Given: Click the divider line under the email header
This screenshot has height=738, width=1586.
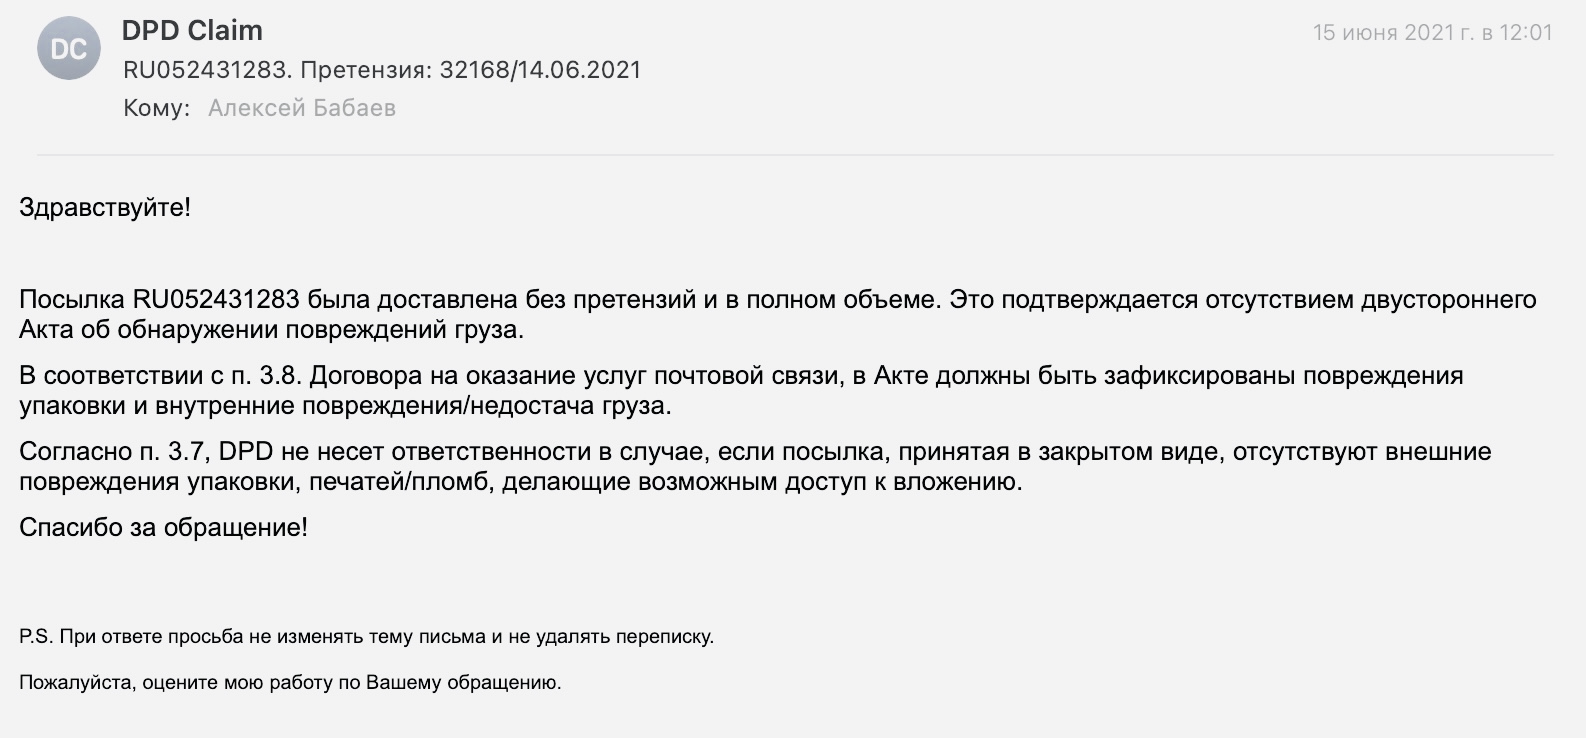Looking at the screenshot, I should (795, 156).
